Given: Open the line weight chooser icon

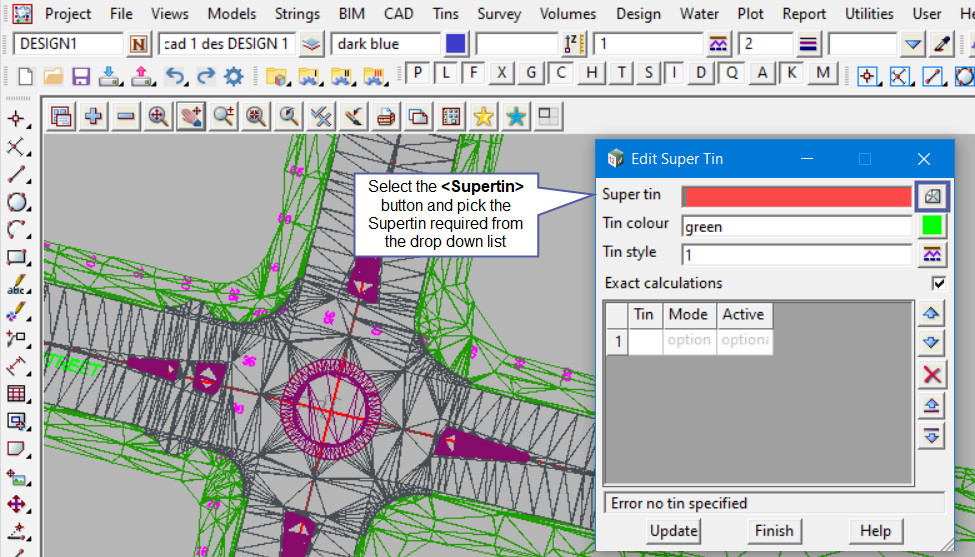Looking at the screenshot, I should [808, 44].
